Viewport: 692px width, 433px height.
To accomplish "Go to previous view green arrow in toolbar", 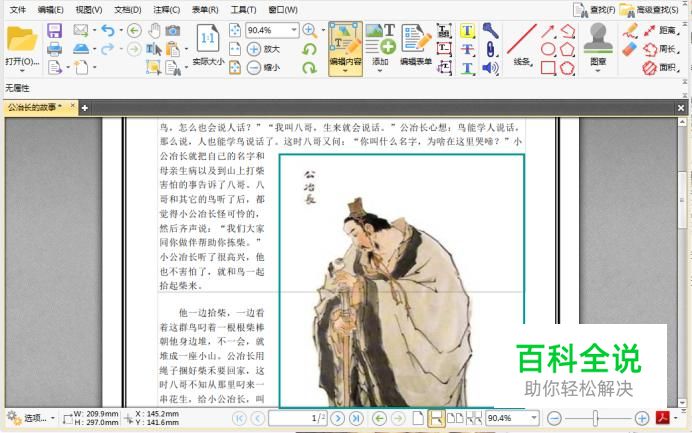I will click(x=134, y=30).
